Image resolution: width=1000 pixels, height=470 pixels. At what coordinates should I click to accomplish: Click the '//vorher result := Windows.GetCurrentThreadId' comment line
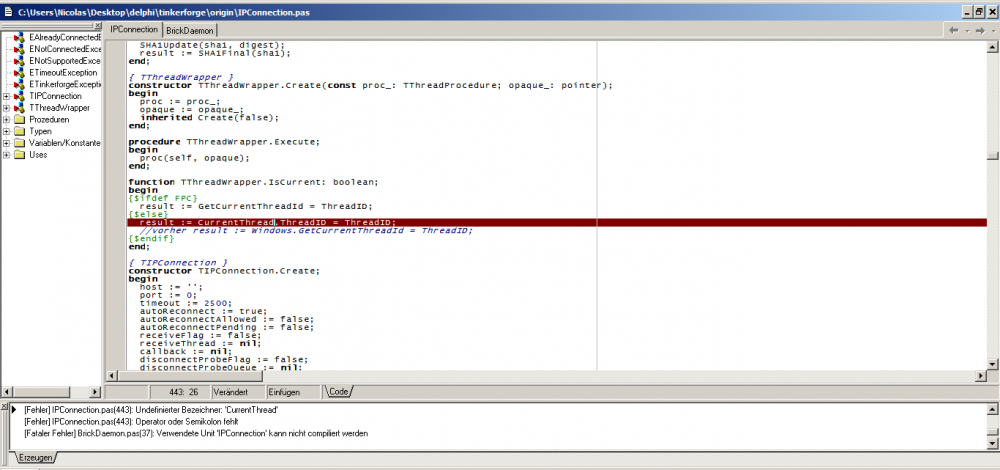click(306, 230)
